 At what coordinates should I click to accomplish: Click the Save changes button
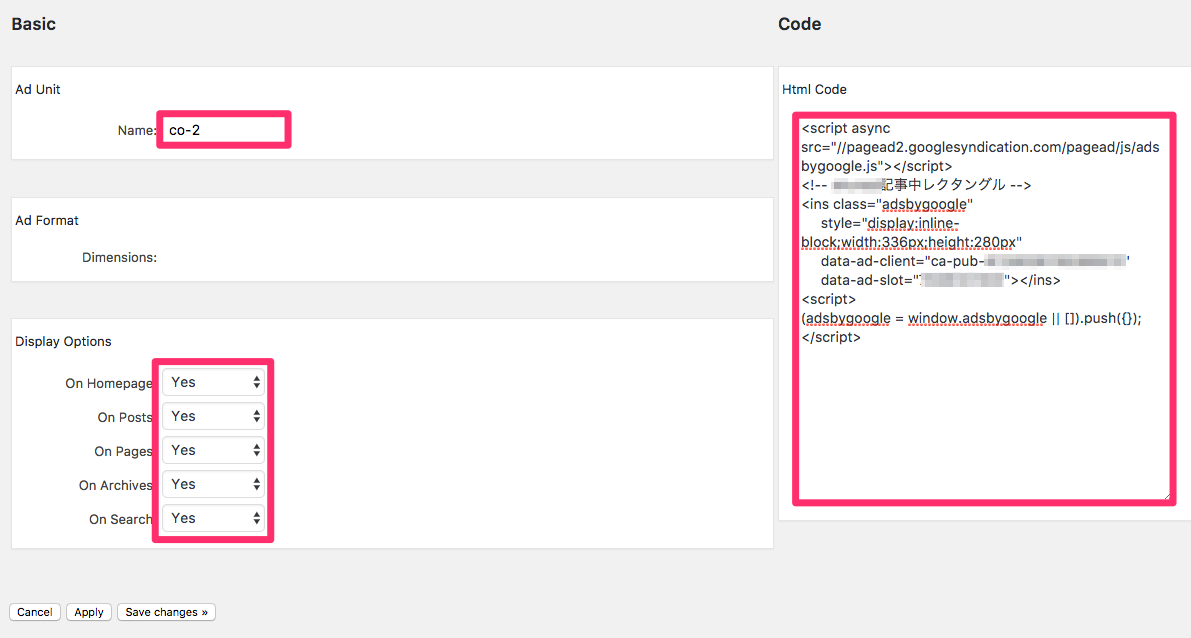[x=166, y=612]
